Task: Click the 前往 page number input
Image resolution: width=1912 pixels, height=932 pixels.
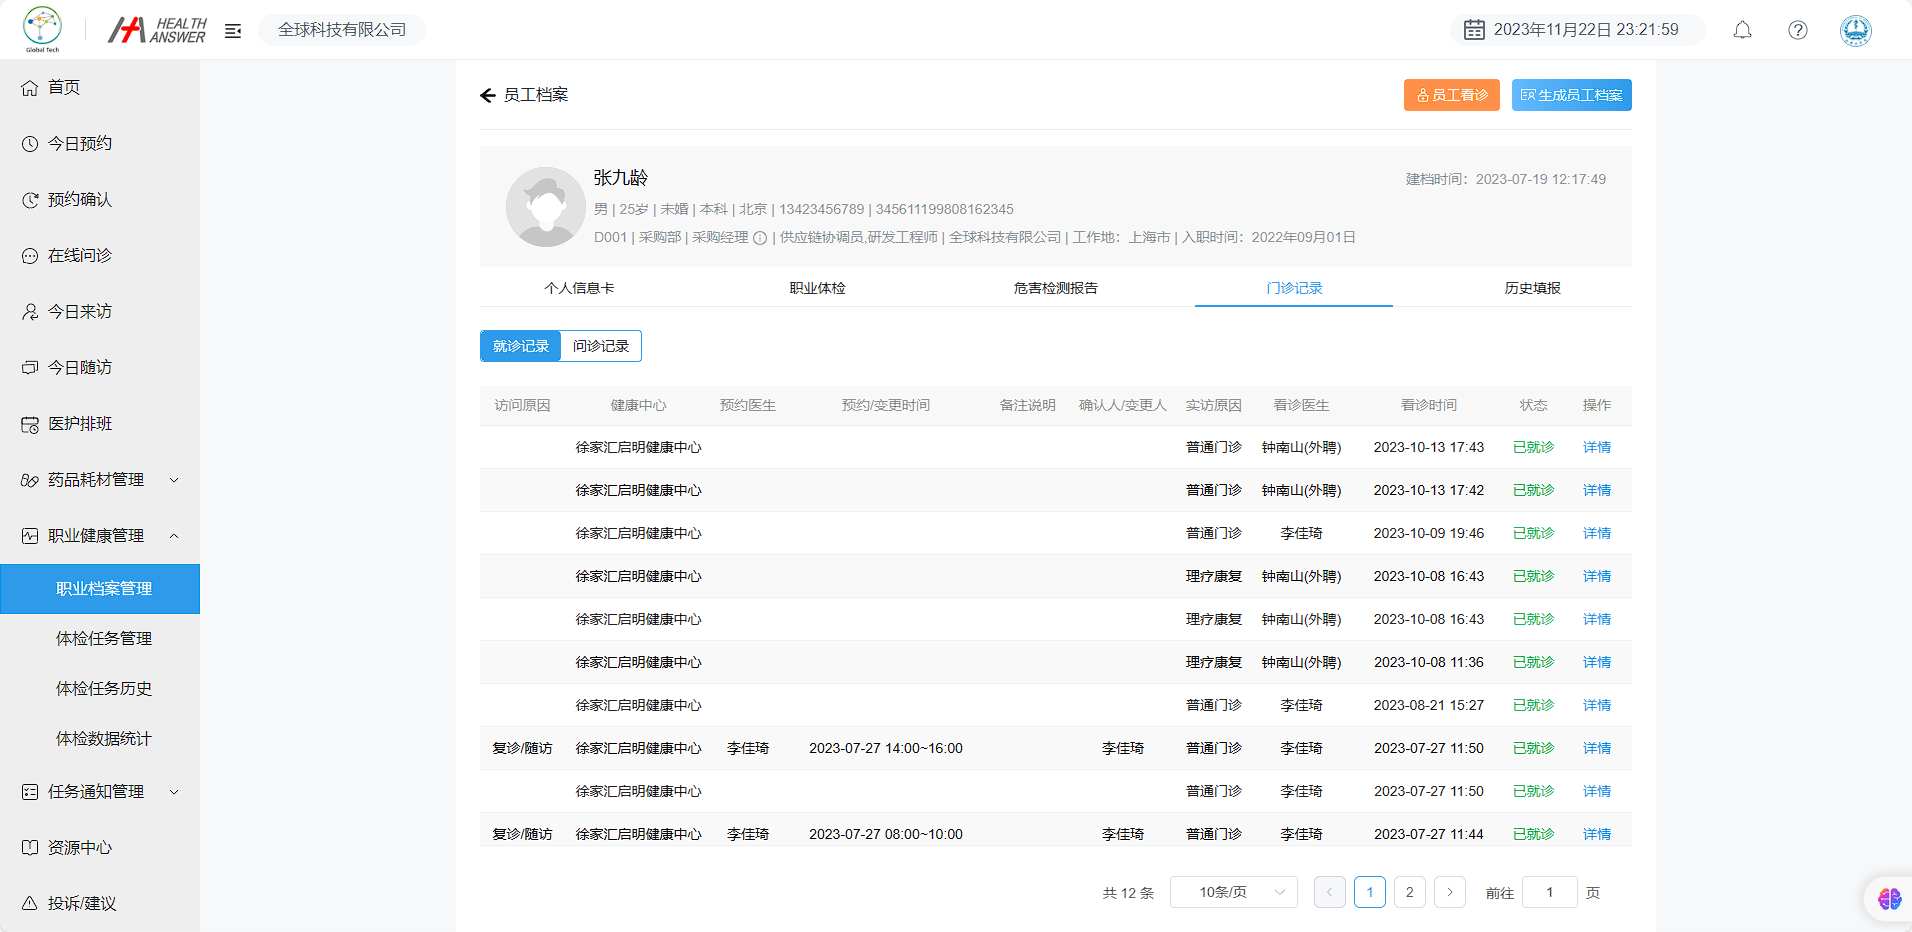Action: point(1549,892)
